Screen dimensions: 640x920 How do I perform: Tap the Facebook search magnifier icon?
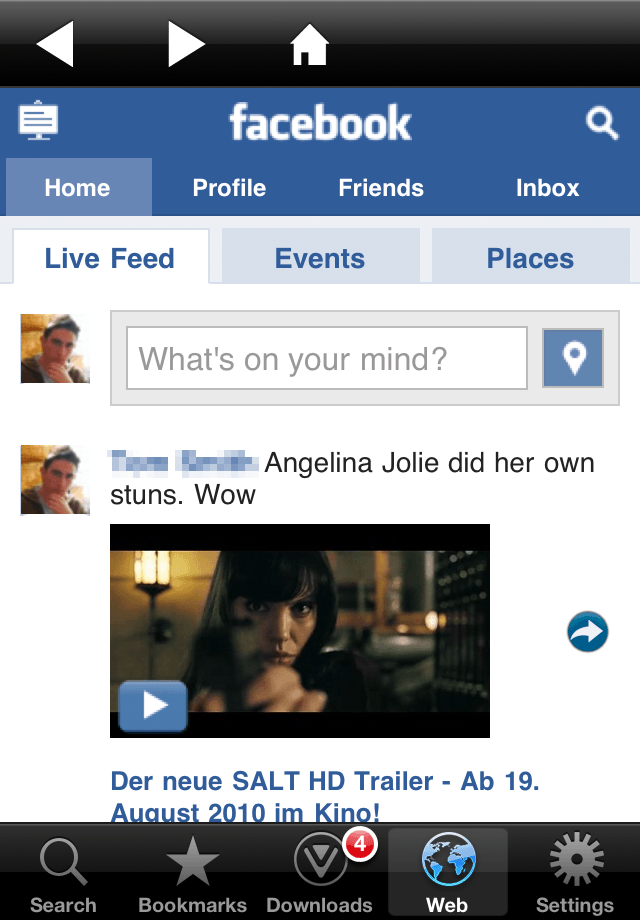pyautogui.click(x=602, y=123)
